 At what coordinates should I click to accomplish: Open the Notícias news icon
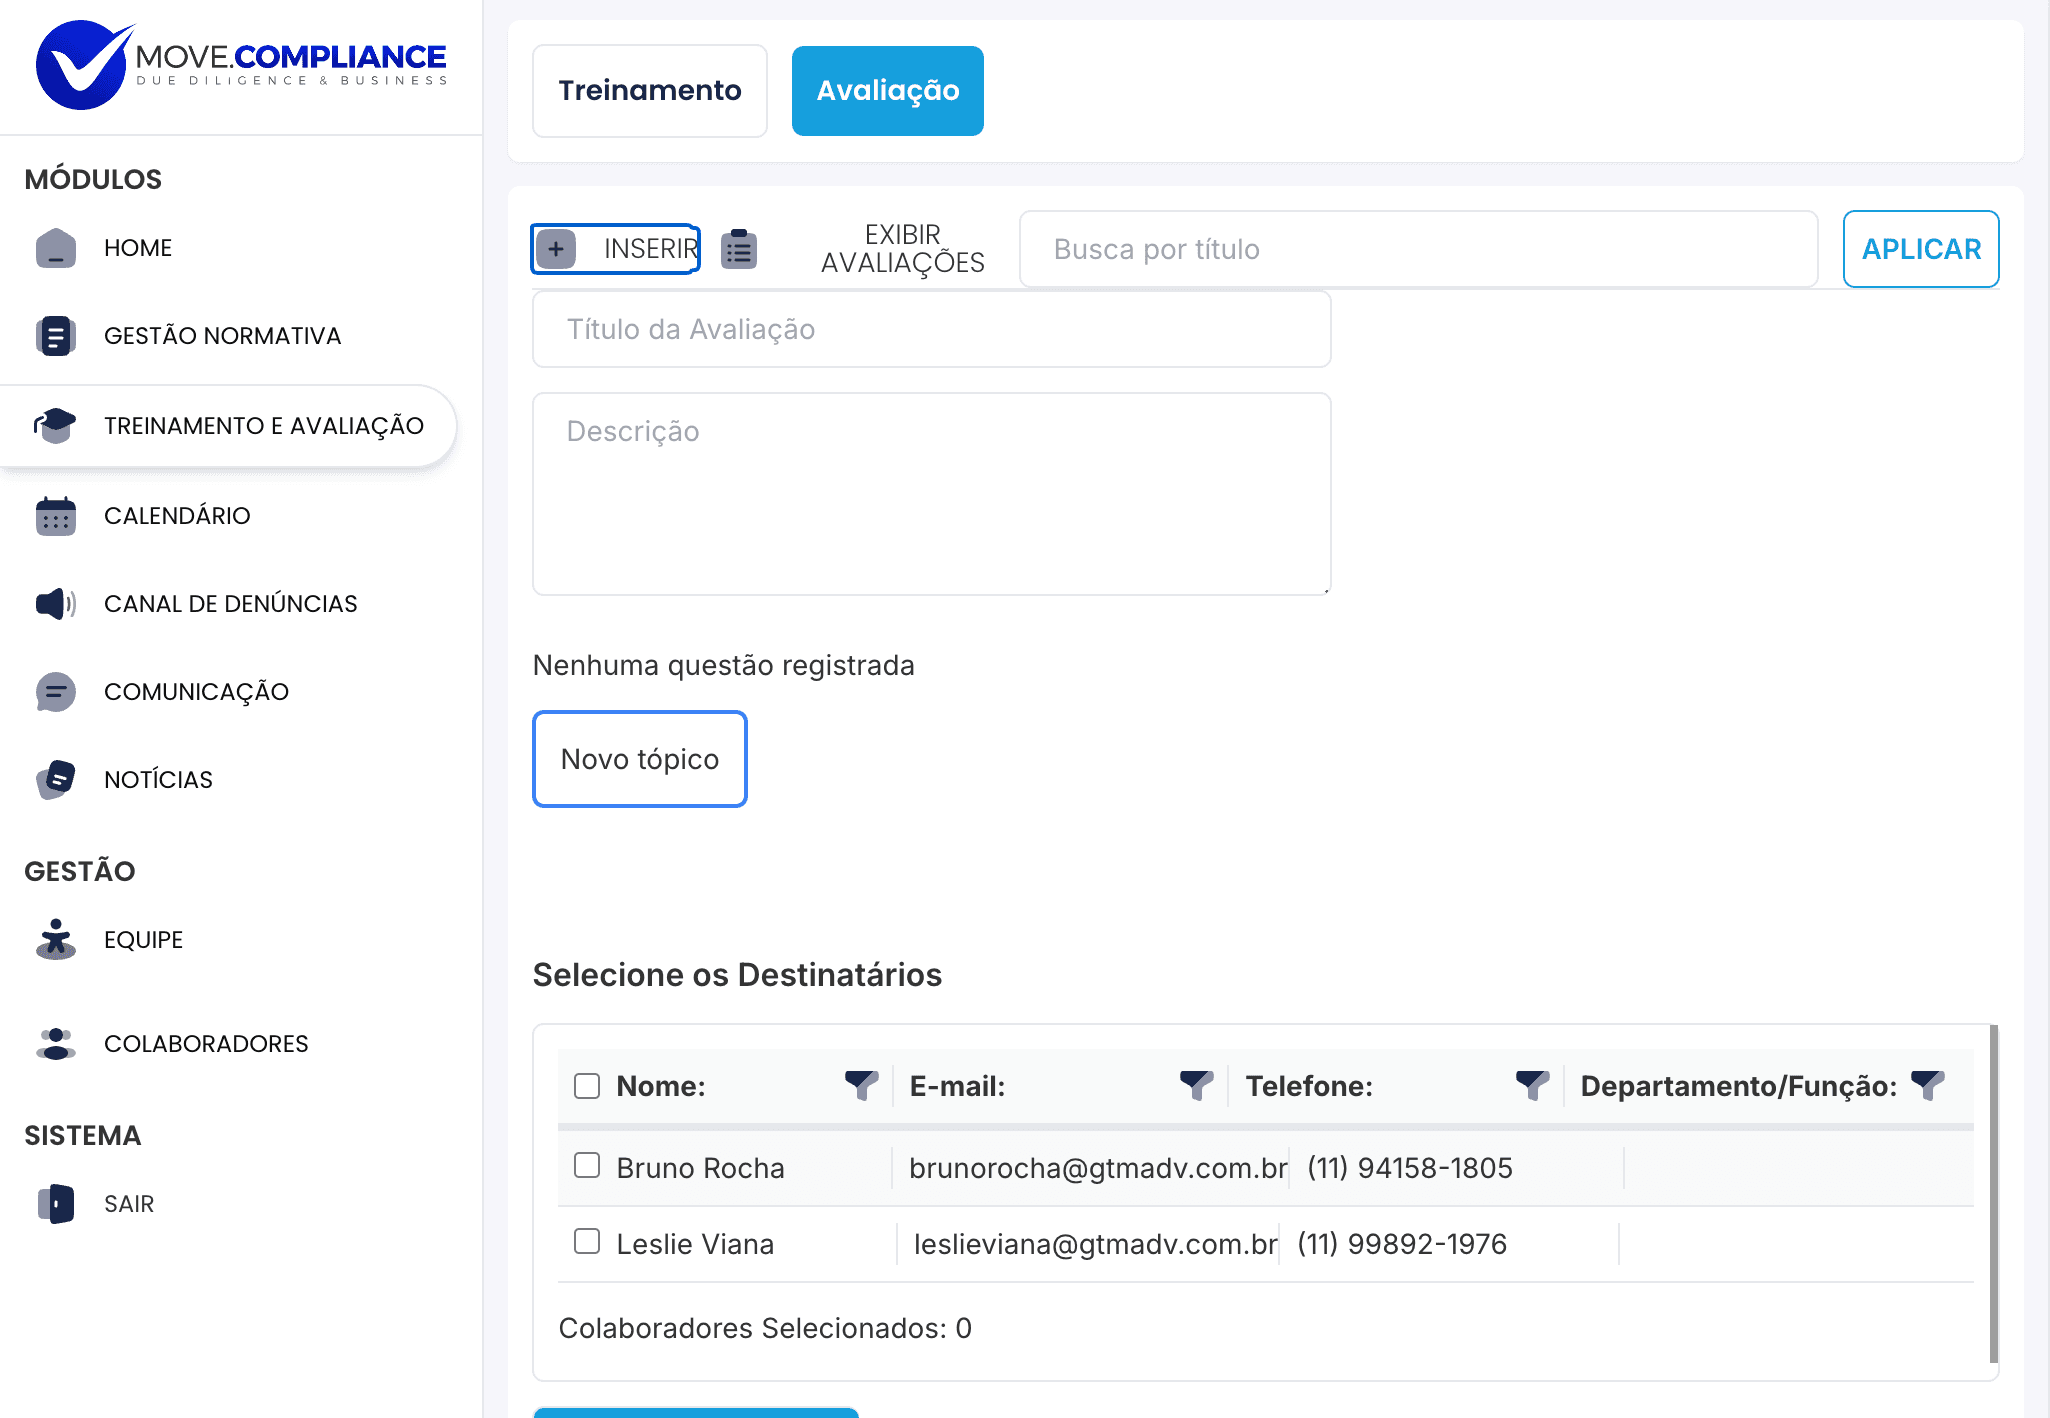point(56,780)
